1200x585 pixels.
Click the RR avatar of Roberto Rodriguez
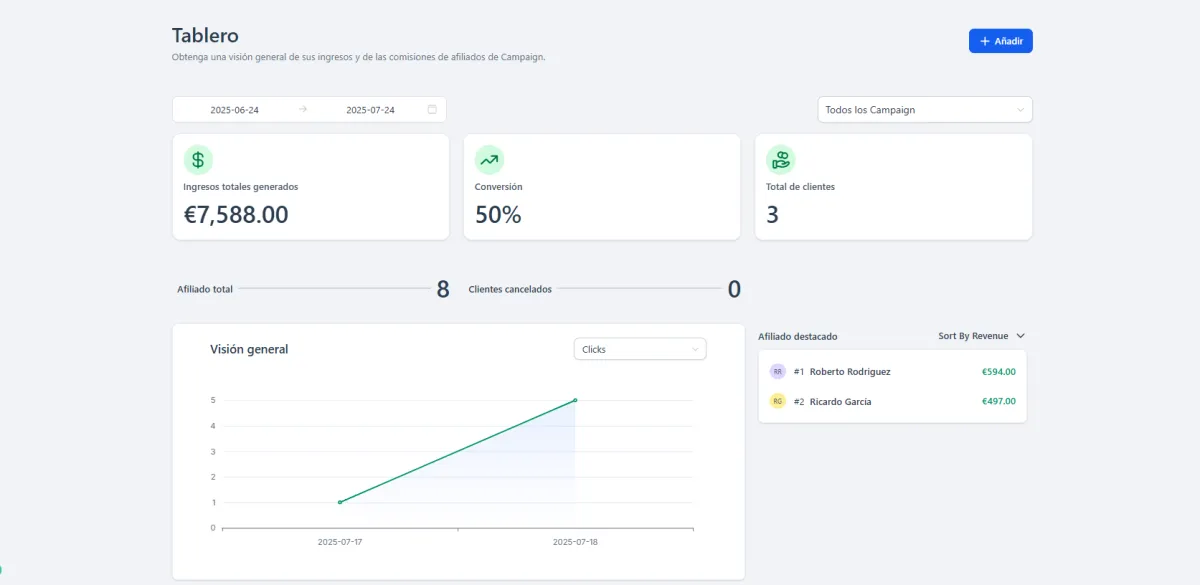[778, 371]
